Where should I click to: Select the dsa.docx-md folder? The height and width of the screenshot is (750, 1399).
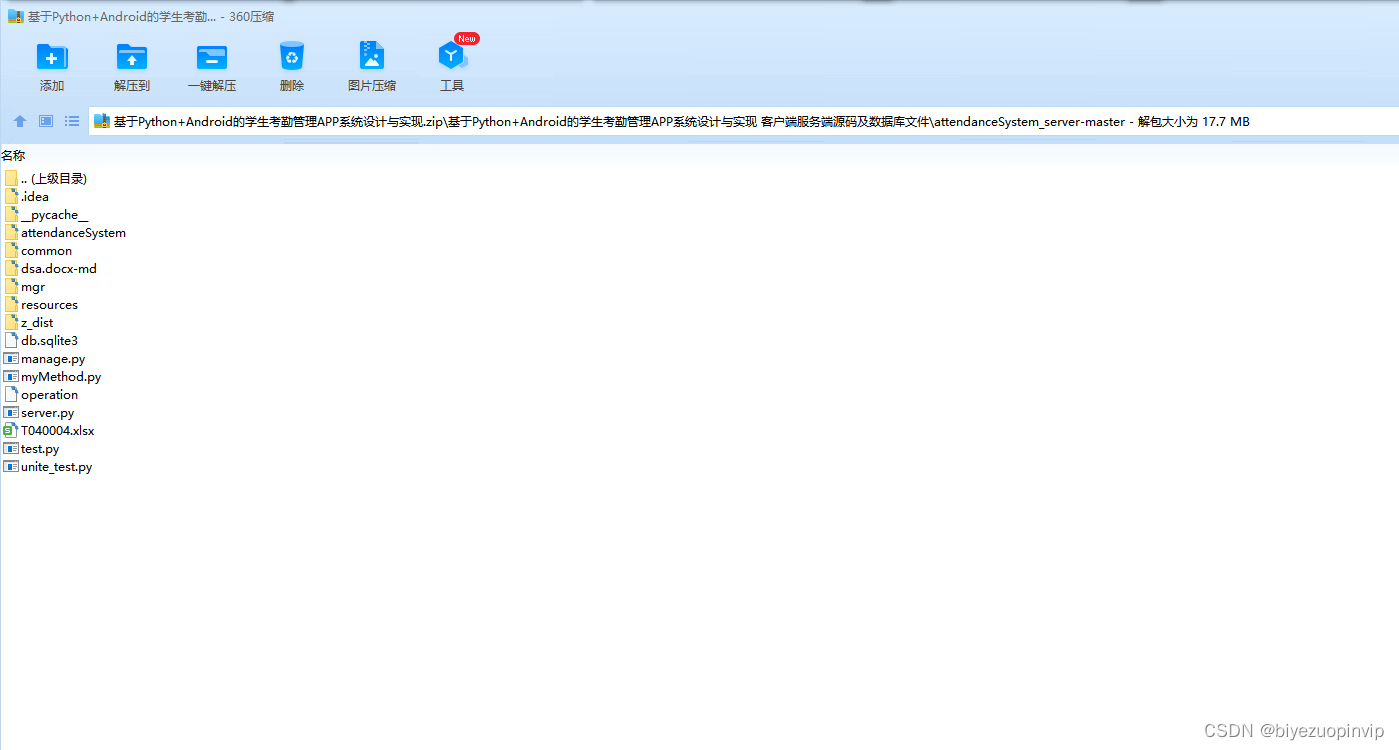click(51, 268)
